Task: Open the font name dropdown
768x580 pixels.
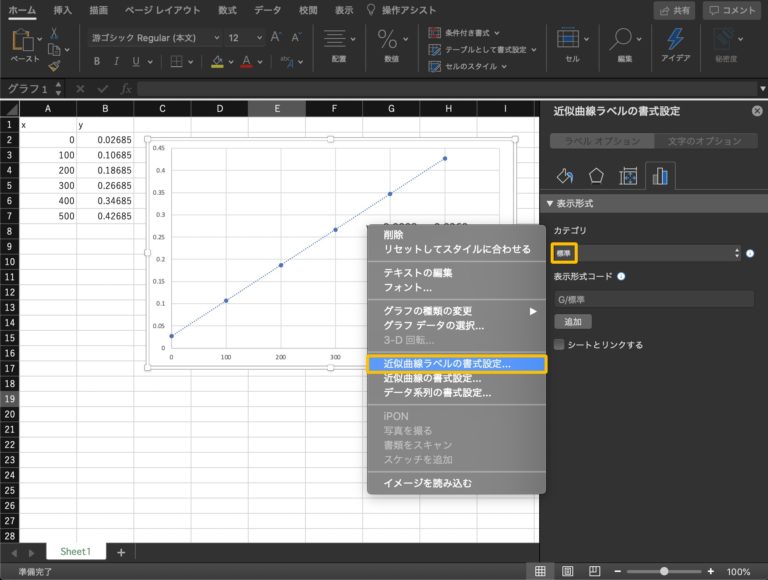Action: point(216,38)
